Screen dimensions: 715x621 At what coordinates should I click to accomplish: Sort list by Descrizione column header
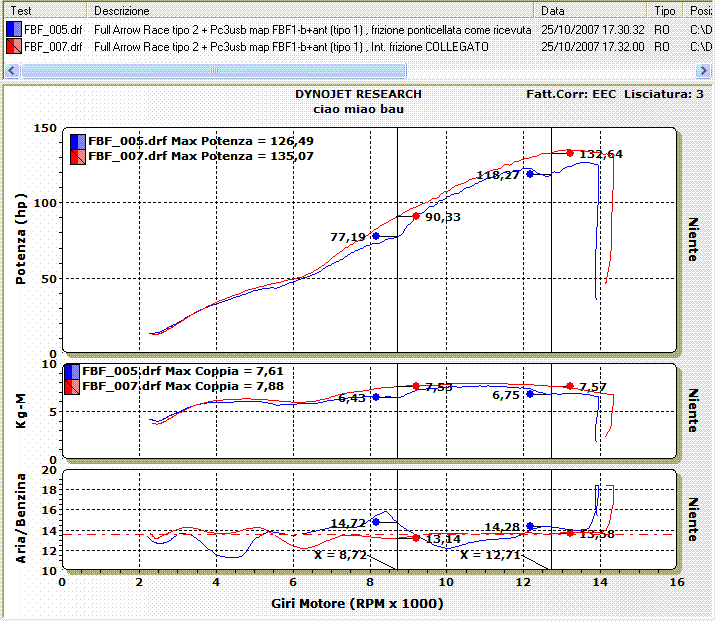[x=310, y=10]
